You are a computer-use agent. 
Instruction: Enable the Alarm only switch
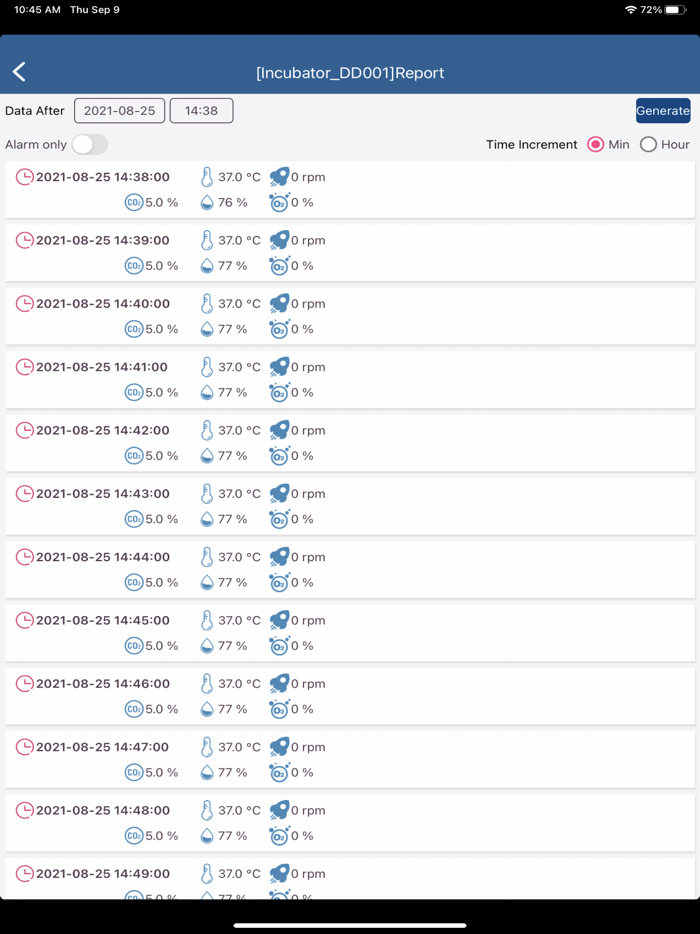89,145
